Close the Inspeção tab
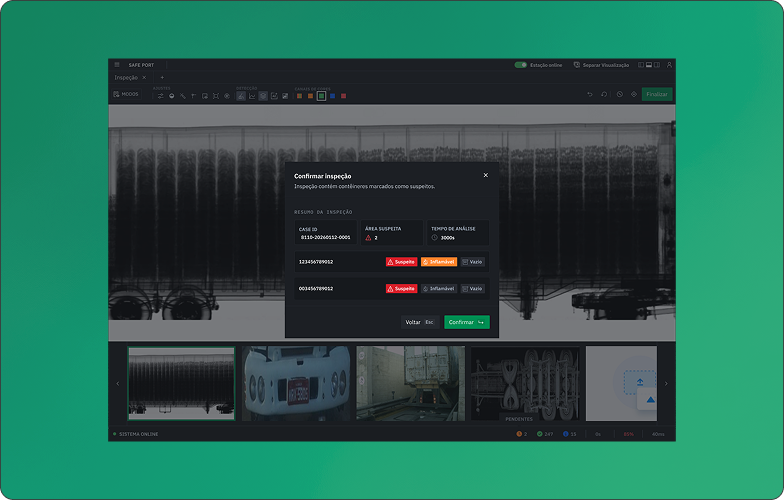This screenshot has width=784, height=500. click(144, 78)
